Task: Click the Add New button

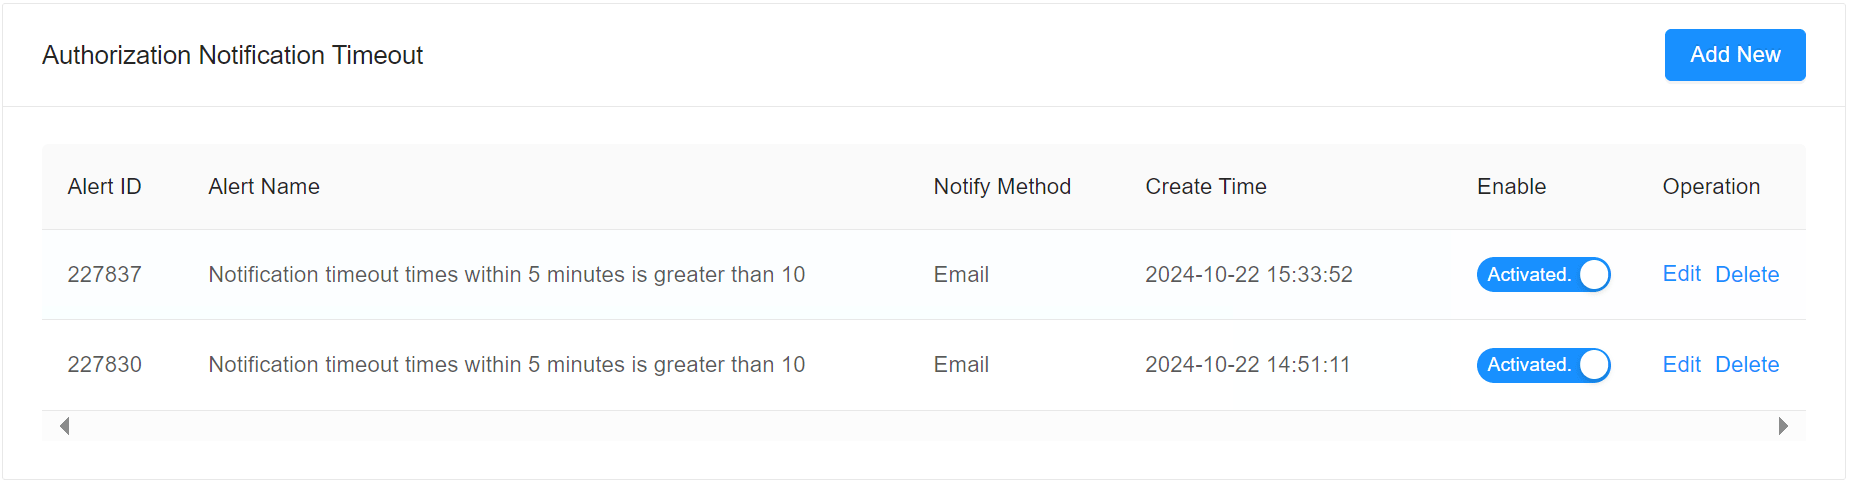Action: click(1734, 55)
